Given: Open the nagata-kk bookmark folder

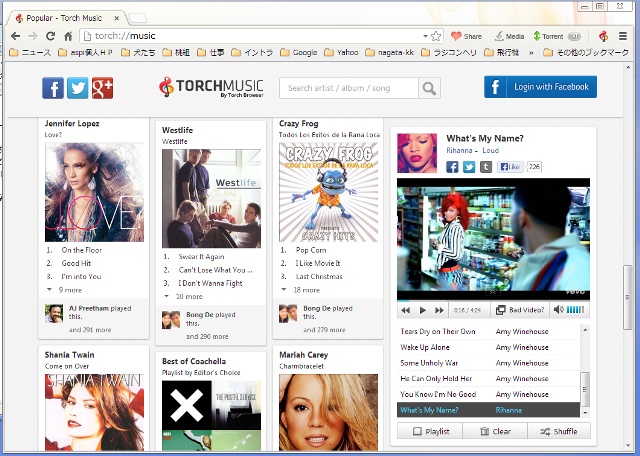Looking at the screenshot, I should click(x=389, y=52).
